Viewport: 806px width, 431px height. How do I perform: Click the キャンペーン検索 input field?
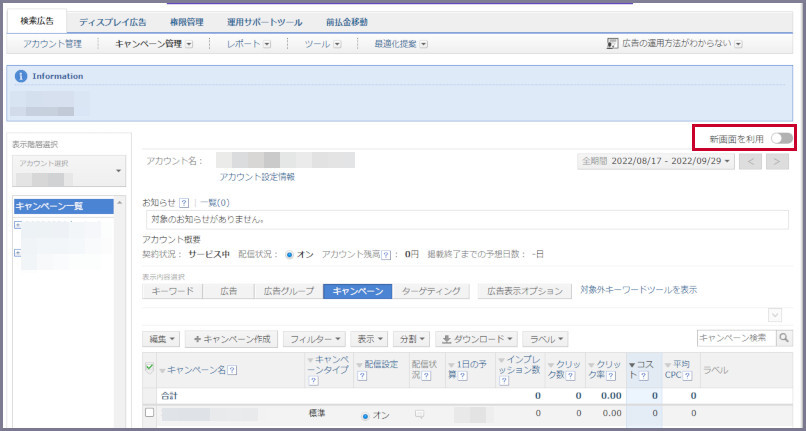[735, 339]
